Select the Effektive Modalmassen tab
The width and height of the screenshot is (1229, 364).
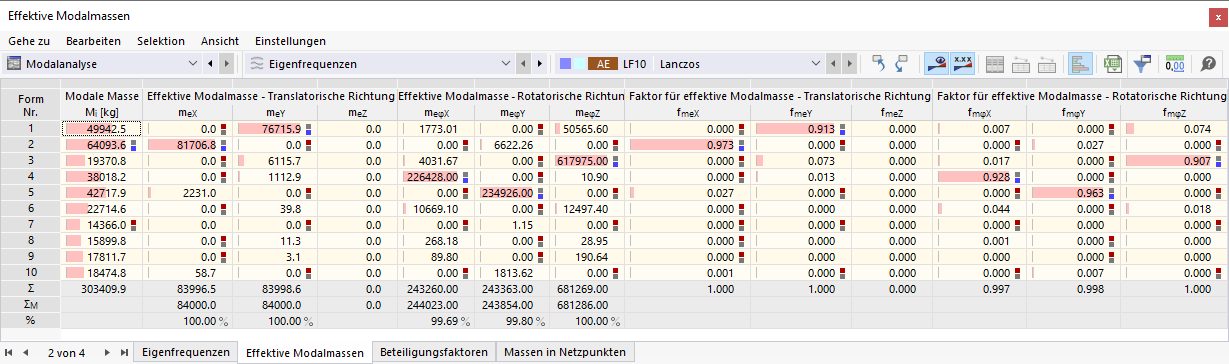tap(305, 352)
